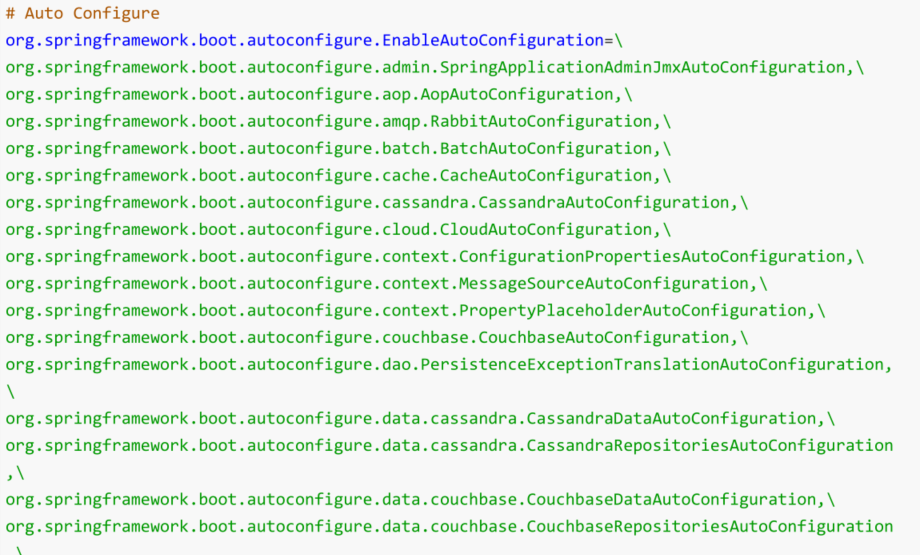Select the batch.BatchAutoConfiguration line
This screenshot has height=555, width=920.
point(338,149)
